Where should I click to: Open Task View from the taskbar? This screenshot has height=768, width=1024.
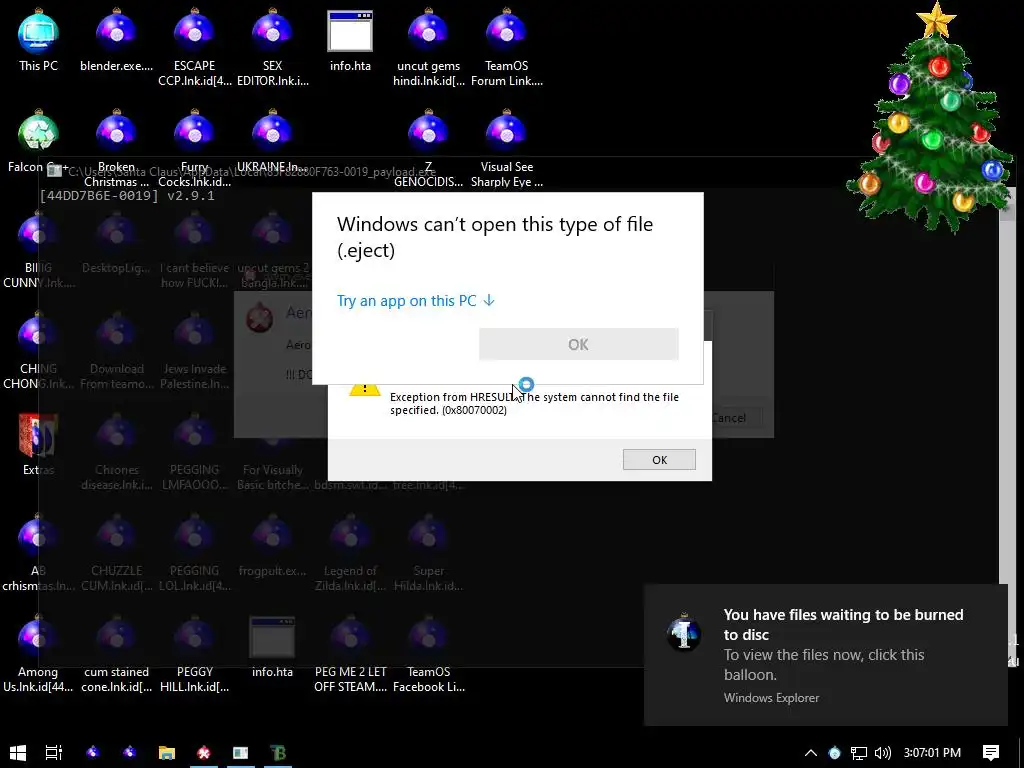[54, 752]
